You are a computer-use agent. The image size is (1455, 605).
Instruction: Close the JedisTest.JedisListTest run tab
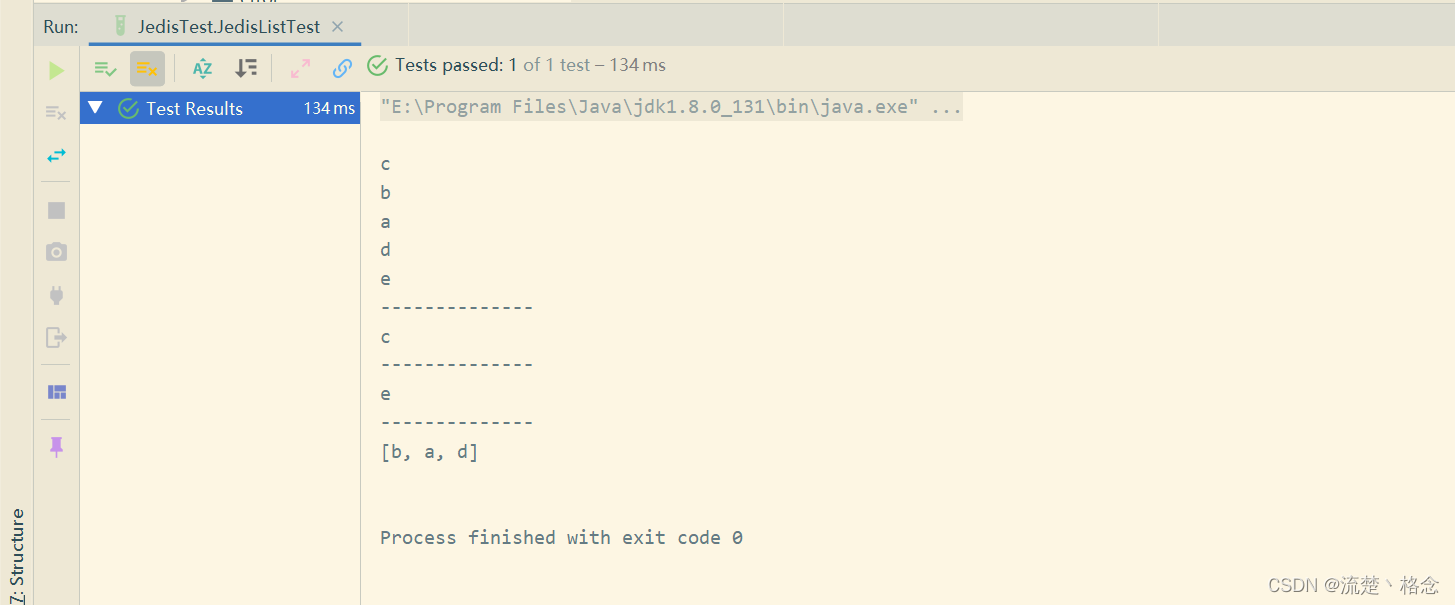point(337,27)
